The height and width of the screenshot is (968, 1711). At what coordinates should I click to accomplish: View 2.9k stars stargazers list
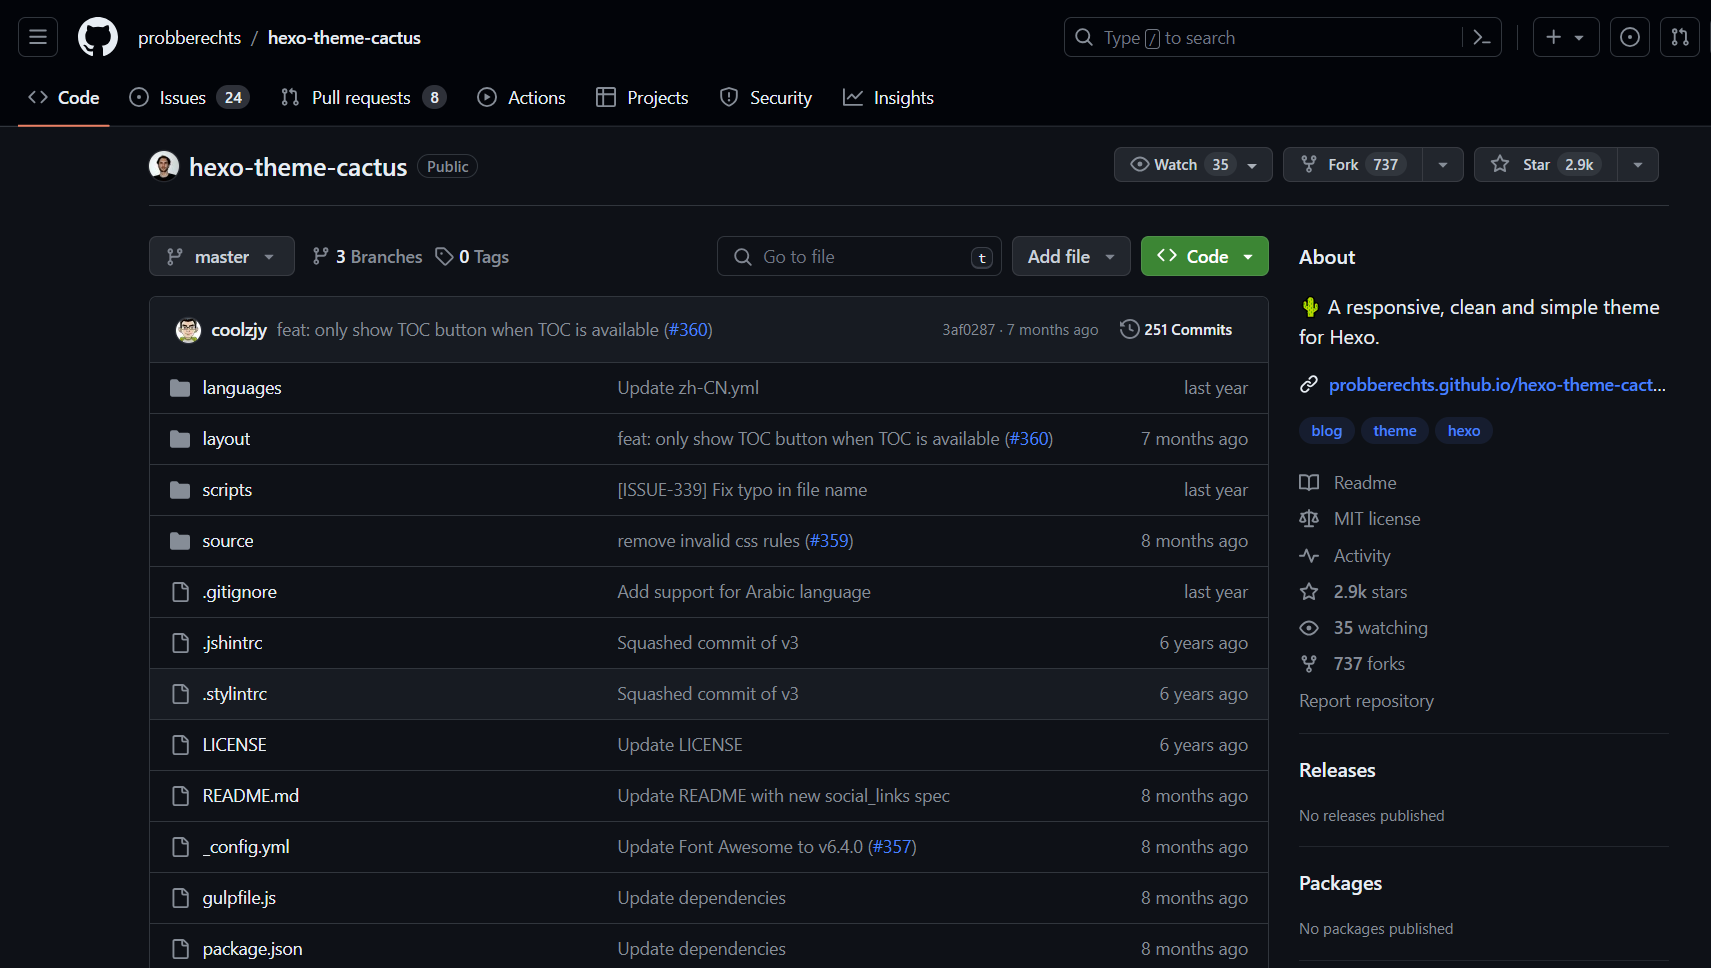1353,592
